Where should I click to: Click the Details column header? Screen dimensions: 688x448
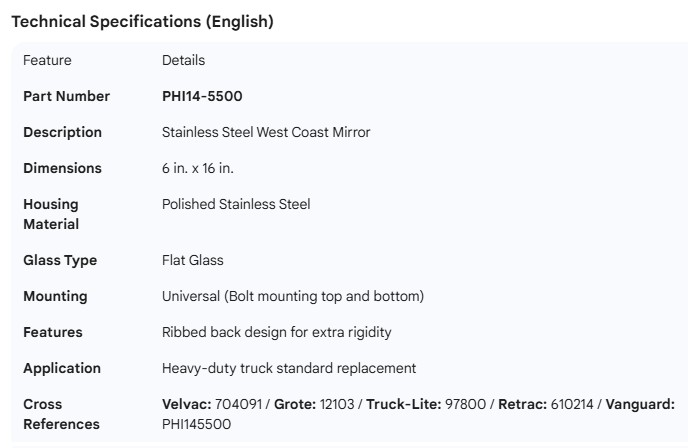pos(183,60)
